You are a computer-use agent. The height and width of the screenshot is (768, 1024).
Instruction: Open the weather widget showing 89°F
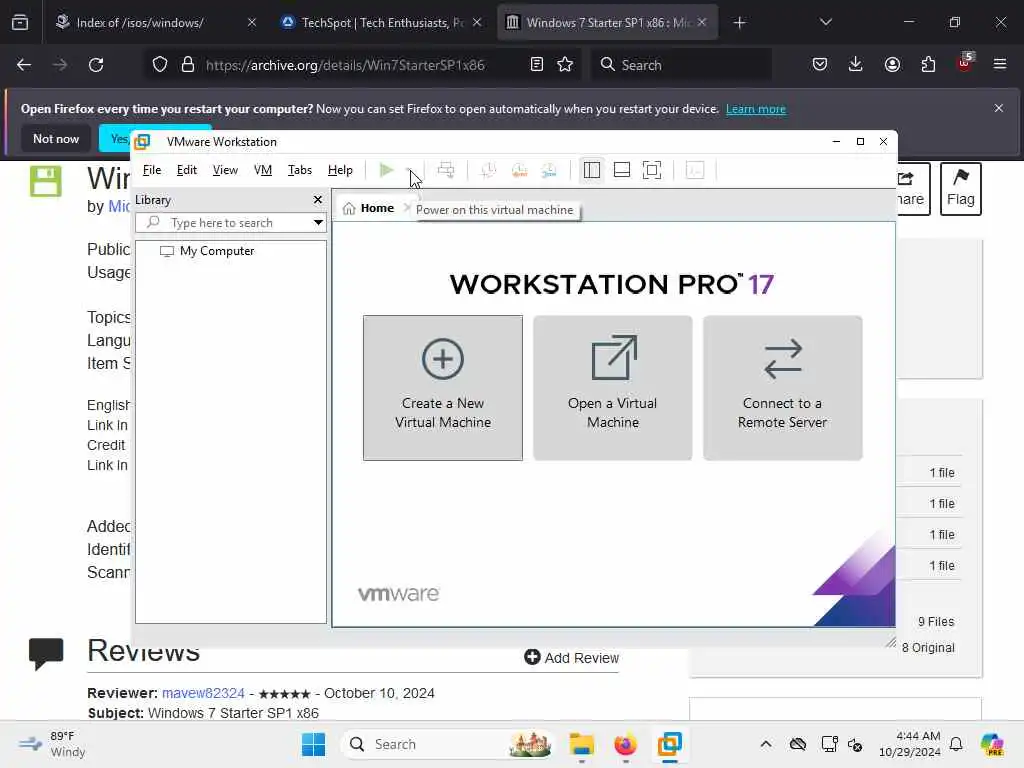(52, 744)
